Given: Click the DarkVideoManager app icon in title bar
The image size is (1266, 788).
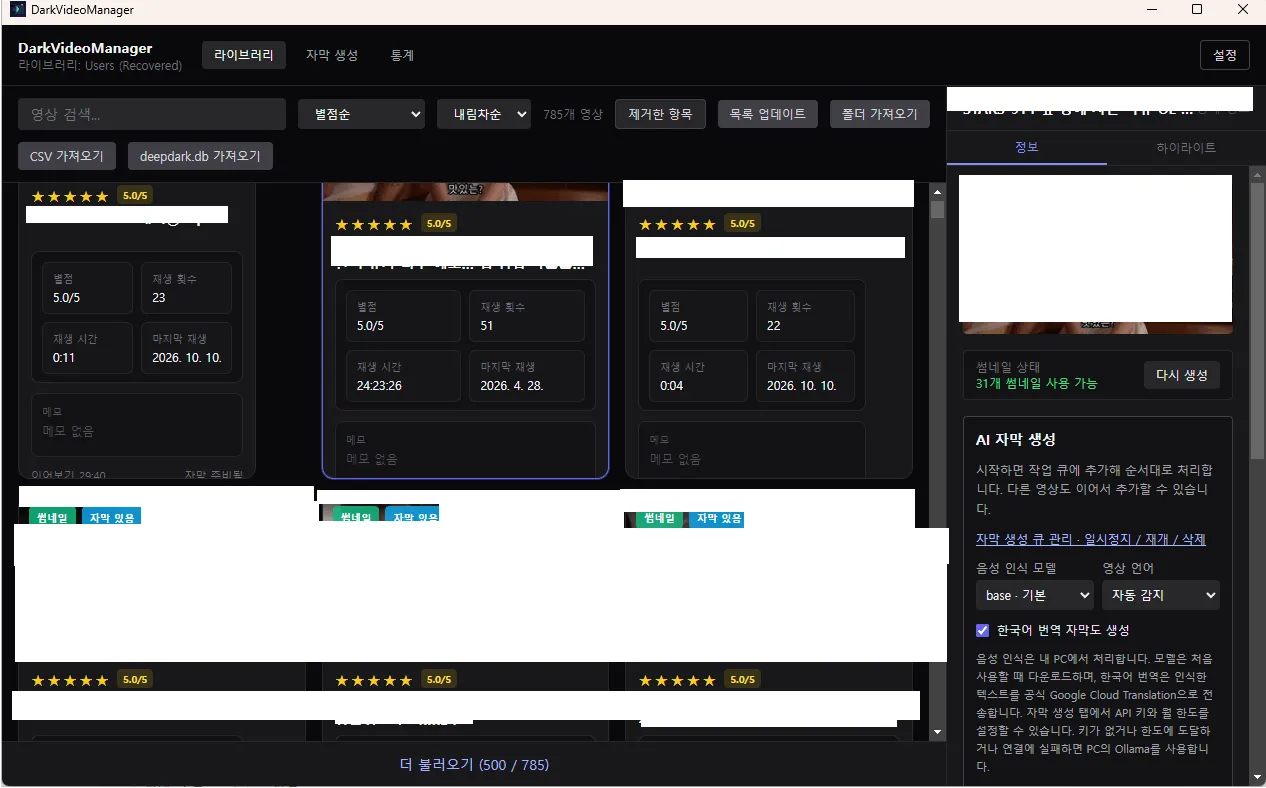Looking at the screenshot, I should 17,10.
